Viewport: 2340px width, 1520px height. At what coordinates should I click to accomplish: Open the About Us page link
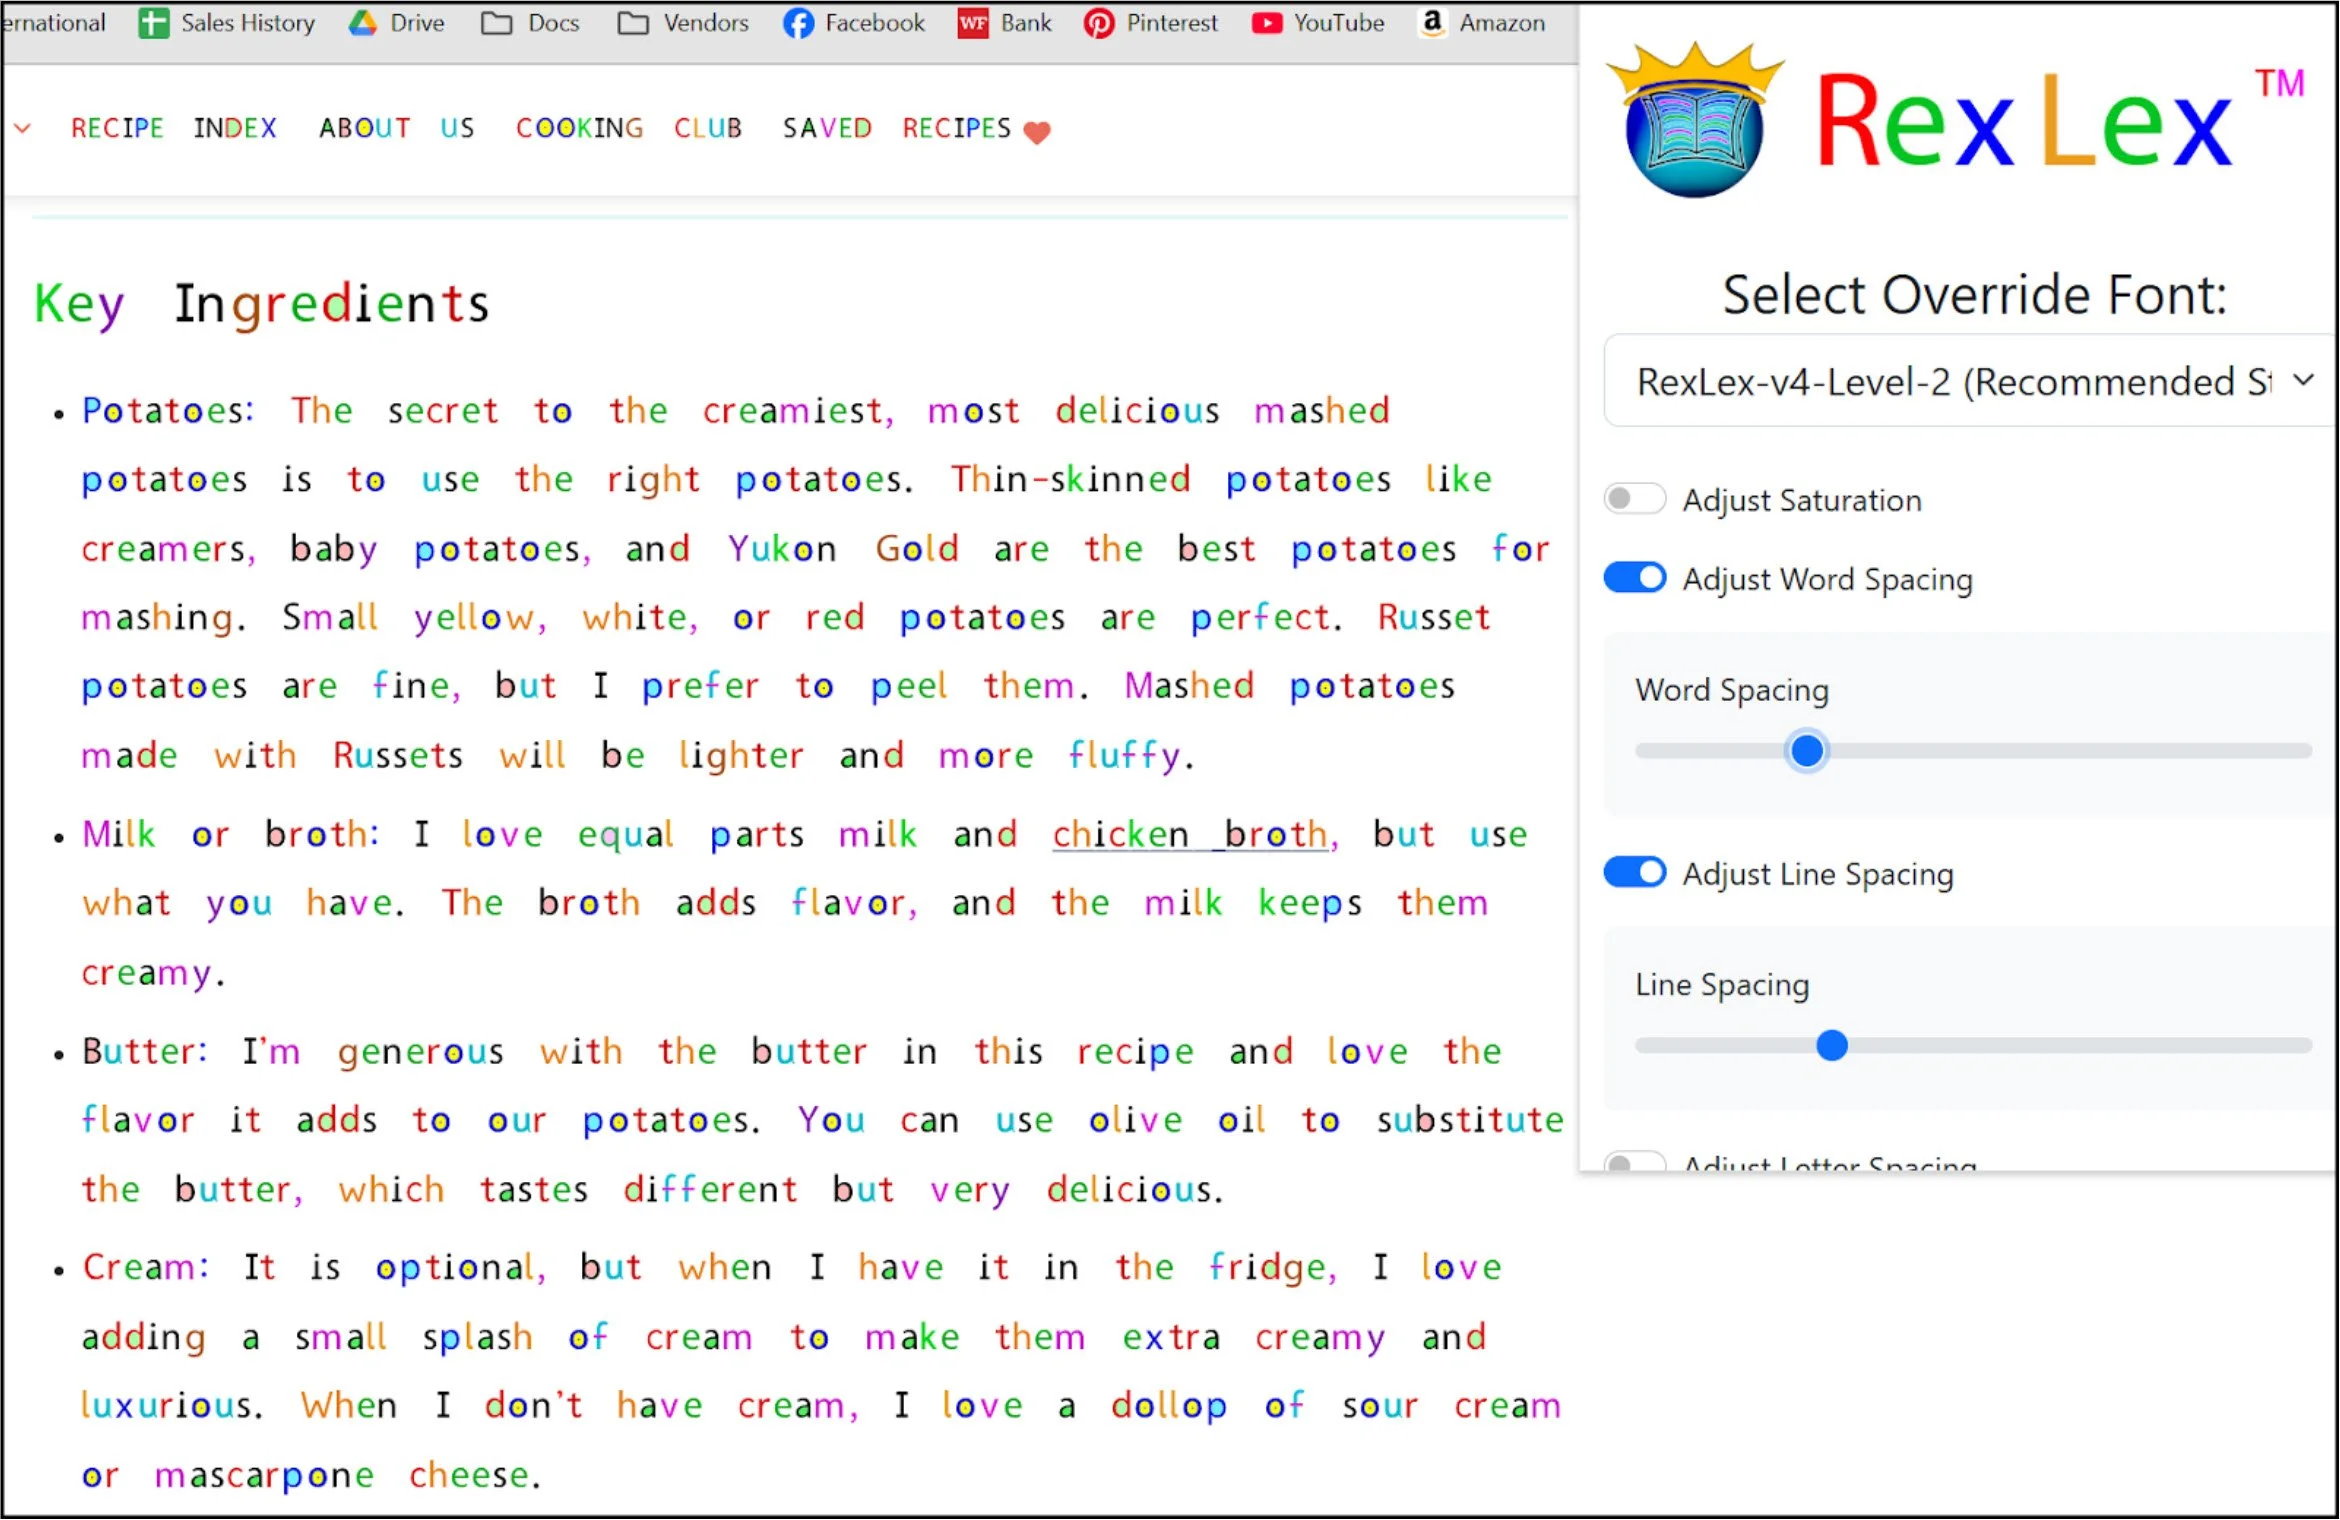point(396,128)
